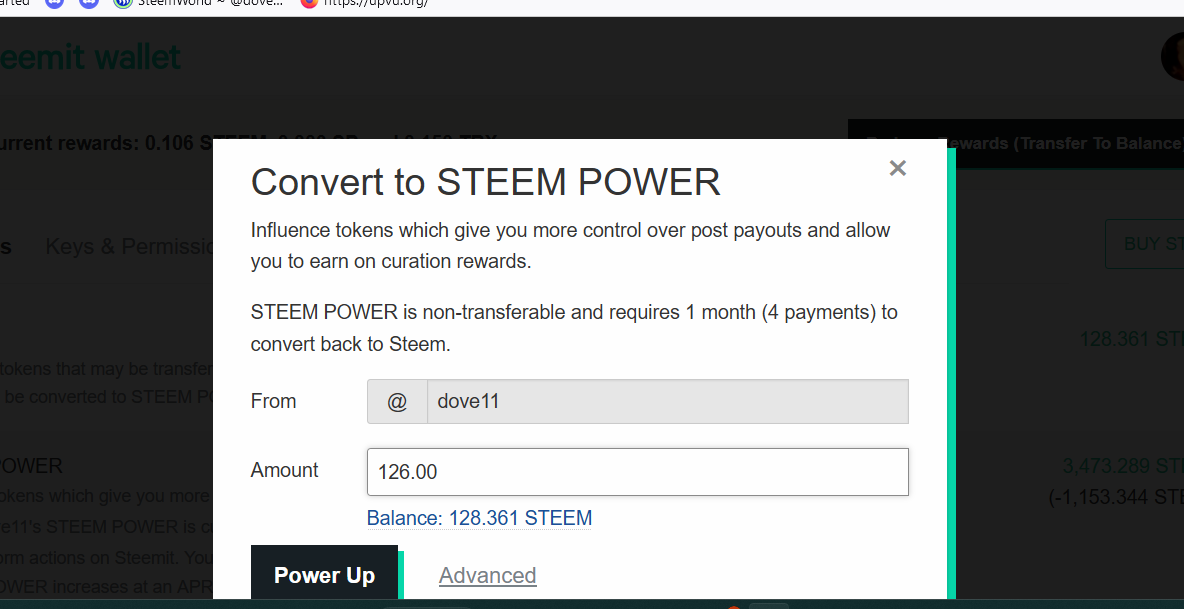Click the Steemit wallet logo text
1184x609 pixels.
[x=89, y=57]
